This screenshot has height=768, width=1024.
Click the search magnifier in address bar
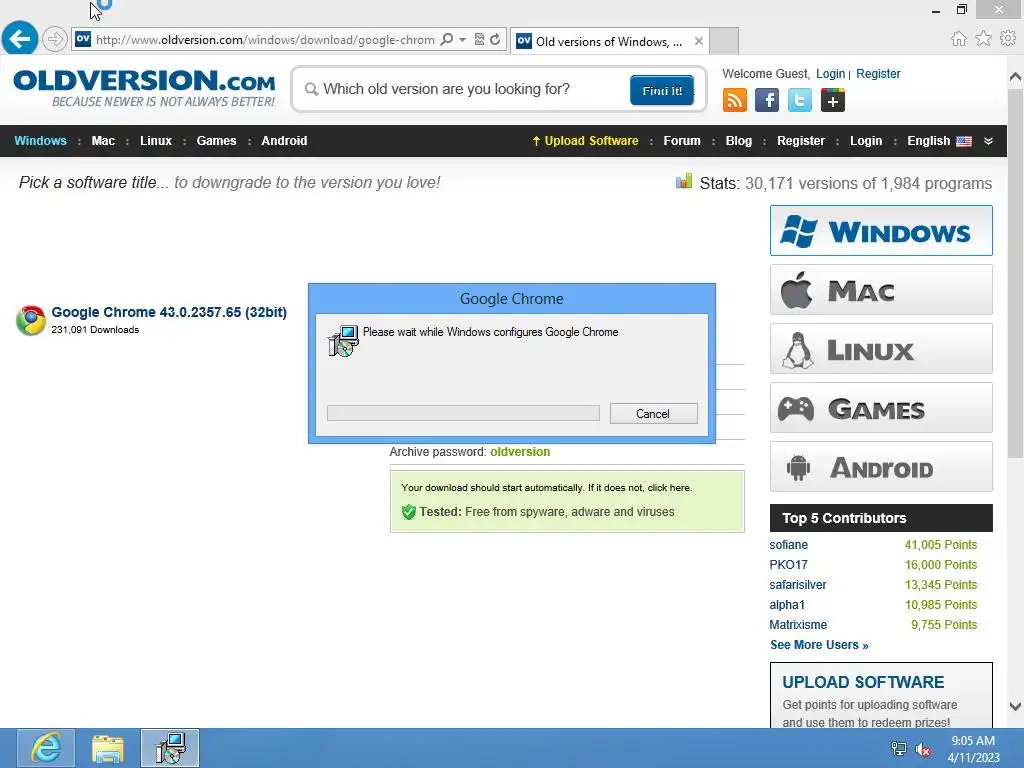(447, 39)
